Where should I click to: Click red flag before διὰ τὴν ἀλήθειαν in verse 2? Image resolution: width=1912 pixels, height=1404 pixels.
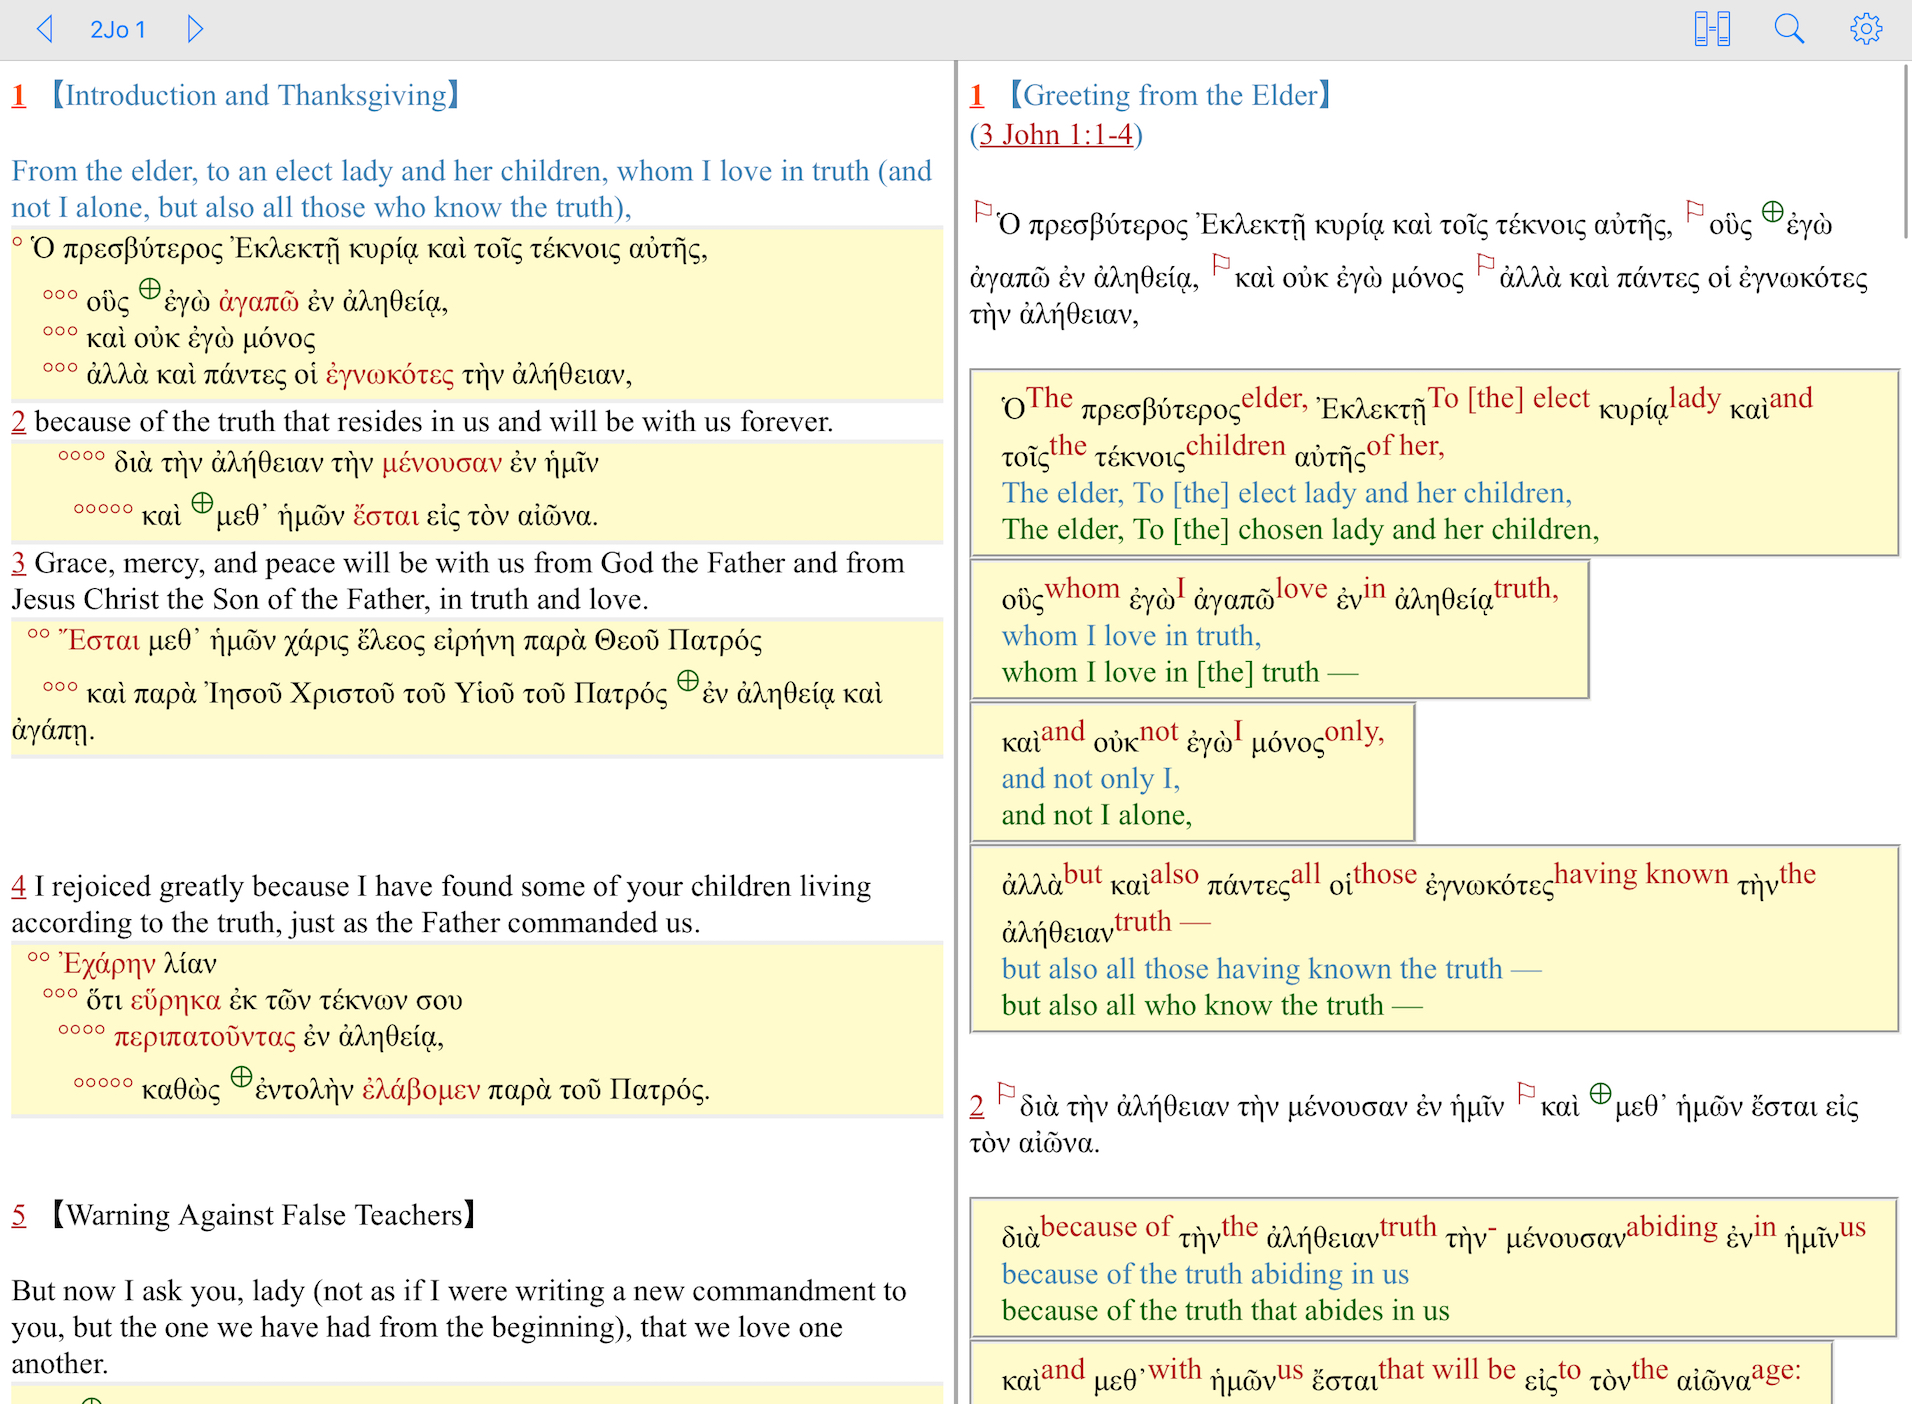point(1007,1092)
